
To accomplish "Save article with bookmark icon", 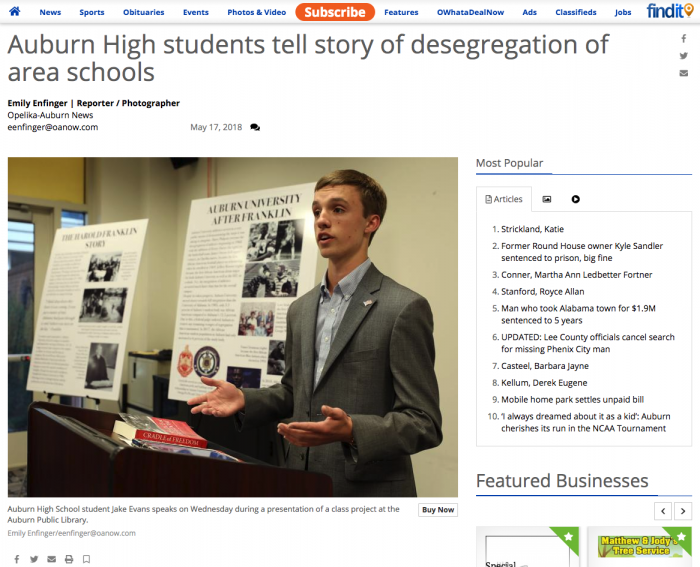I will [x=87, y=559].
